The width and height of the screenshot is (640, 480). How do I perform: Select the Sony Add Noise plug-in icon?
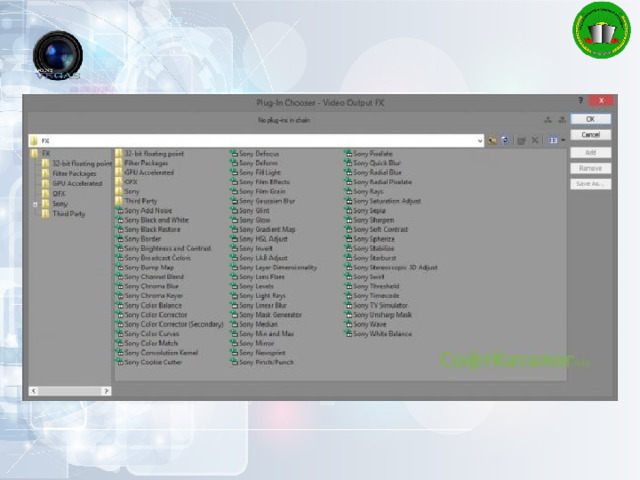point(119,210)
